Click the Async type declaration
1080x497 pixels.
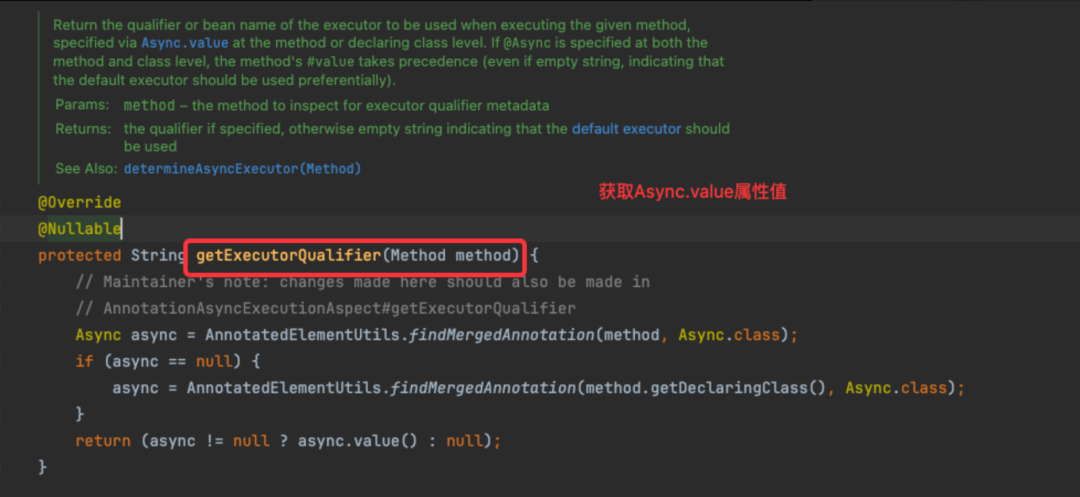pos(98,335)
